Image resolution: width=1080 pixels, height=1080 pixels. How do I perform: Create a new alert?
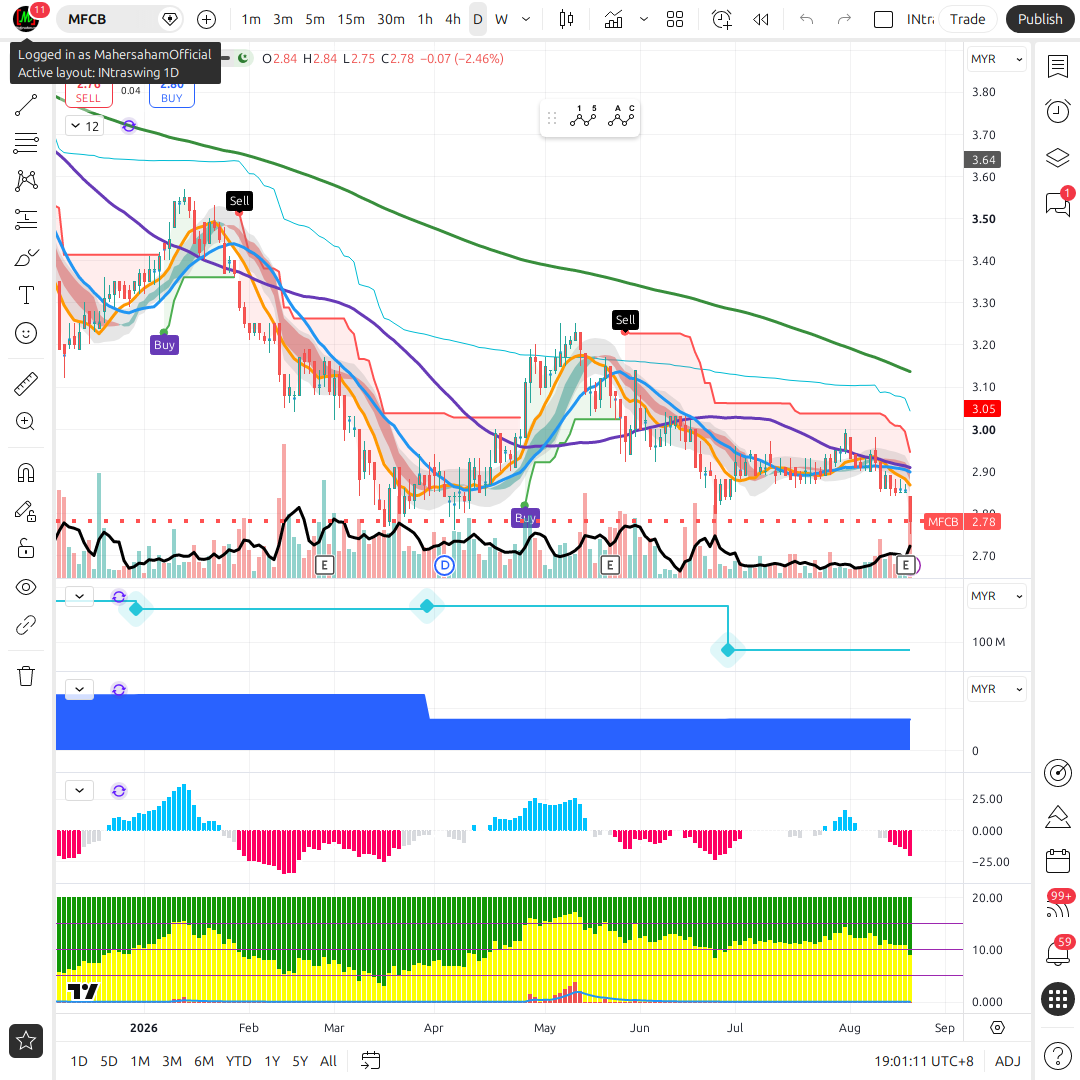[x=722, y=19]
